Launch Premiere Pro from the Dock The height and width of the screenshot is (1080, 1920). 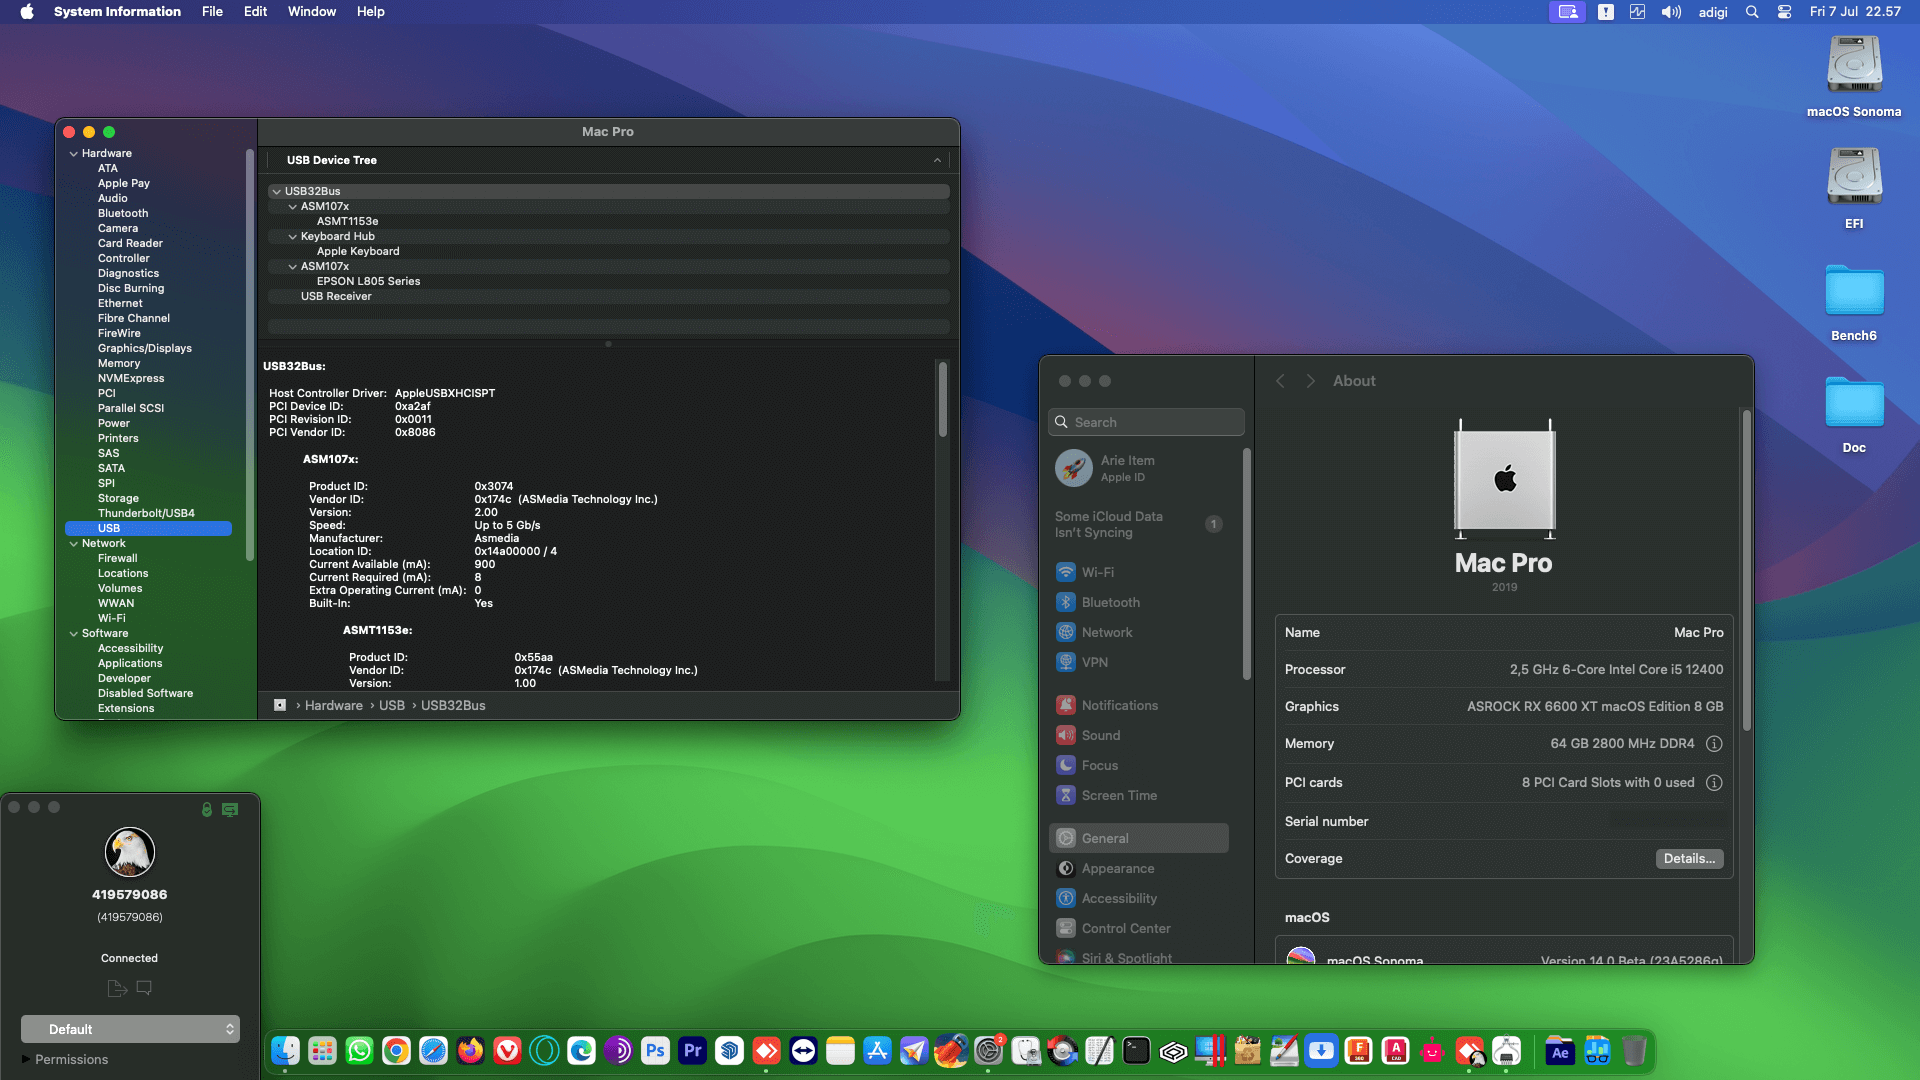[x=692, y=1051]
